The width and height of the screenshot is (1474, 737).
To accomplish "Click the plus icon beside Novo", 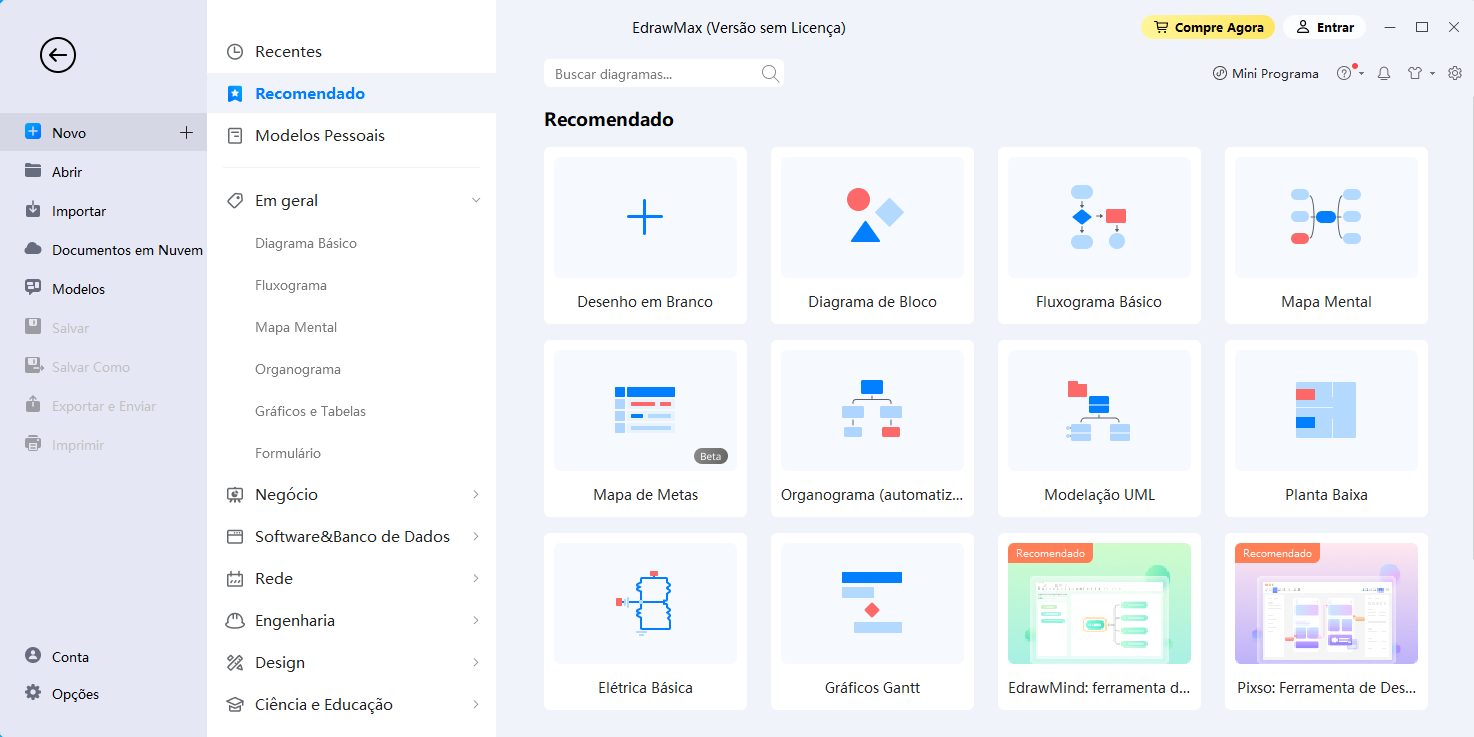I will tap(186, 133).
